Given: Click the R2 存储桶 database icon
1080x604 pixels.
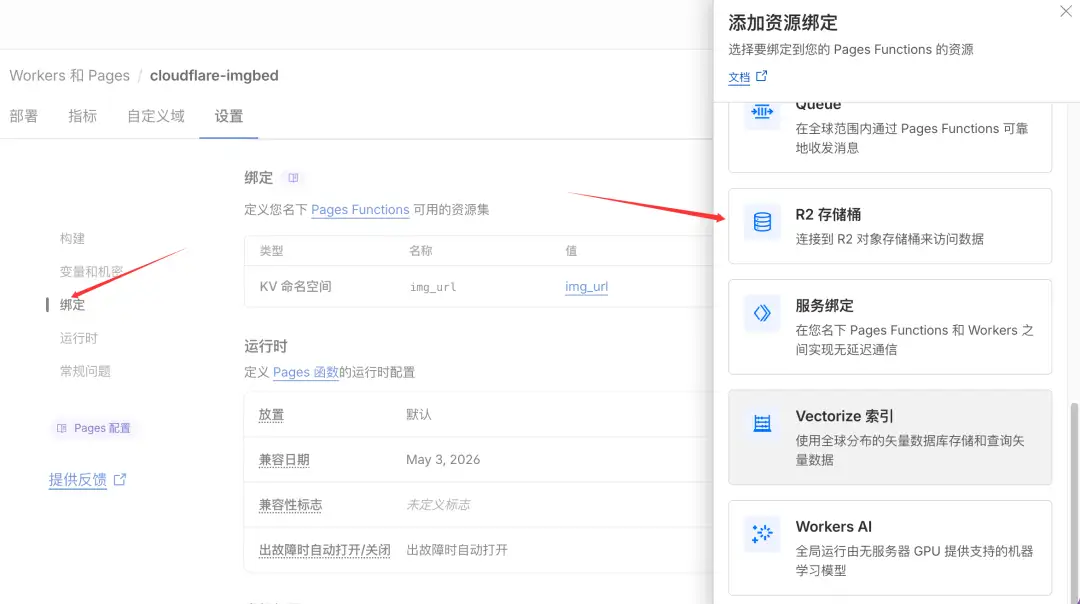Looking at the screenshot, I should point(762,222).
